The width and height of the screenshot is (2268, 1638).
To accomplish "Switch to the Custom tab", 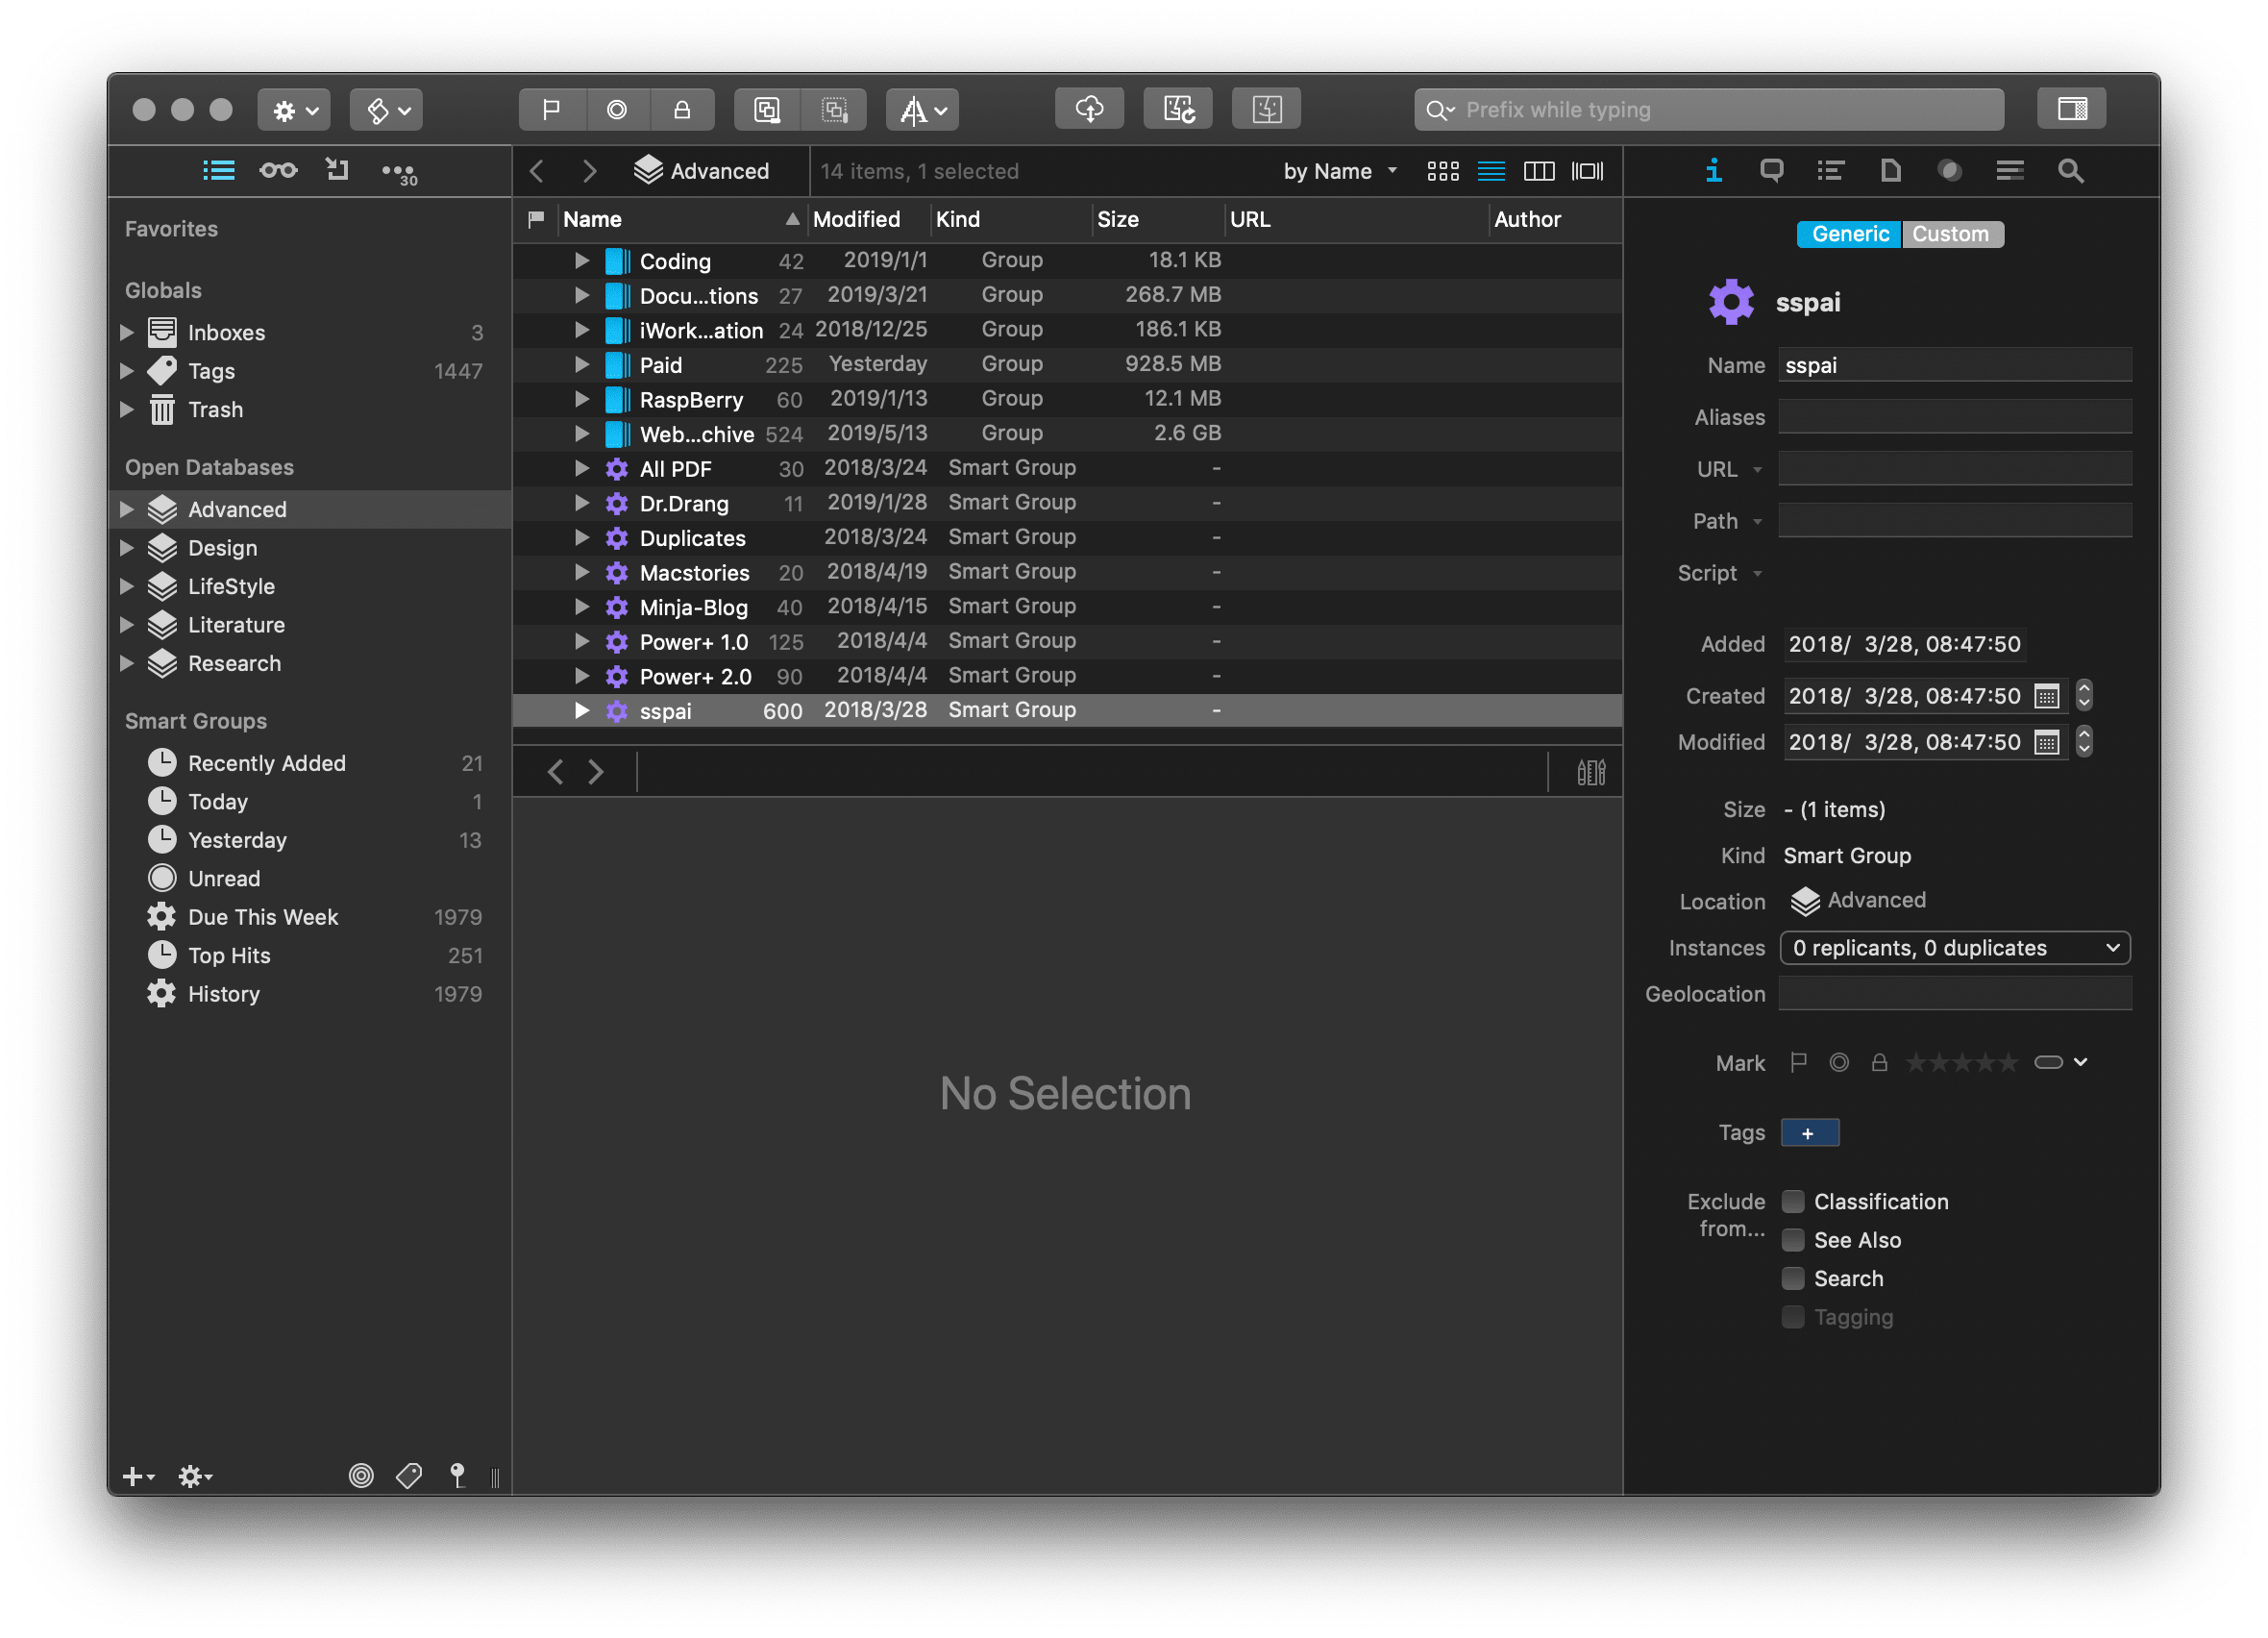I will [x=1951, y=234].
